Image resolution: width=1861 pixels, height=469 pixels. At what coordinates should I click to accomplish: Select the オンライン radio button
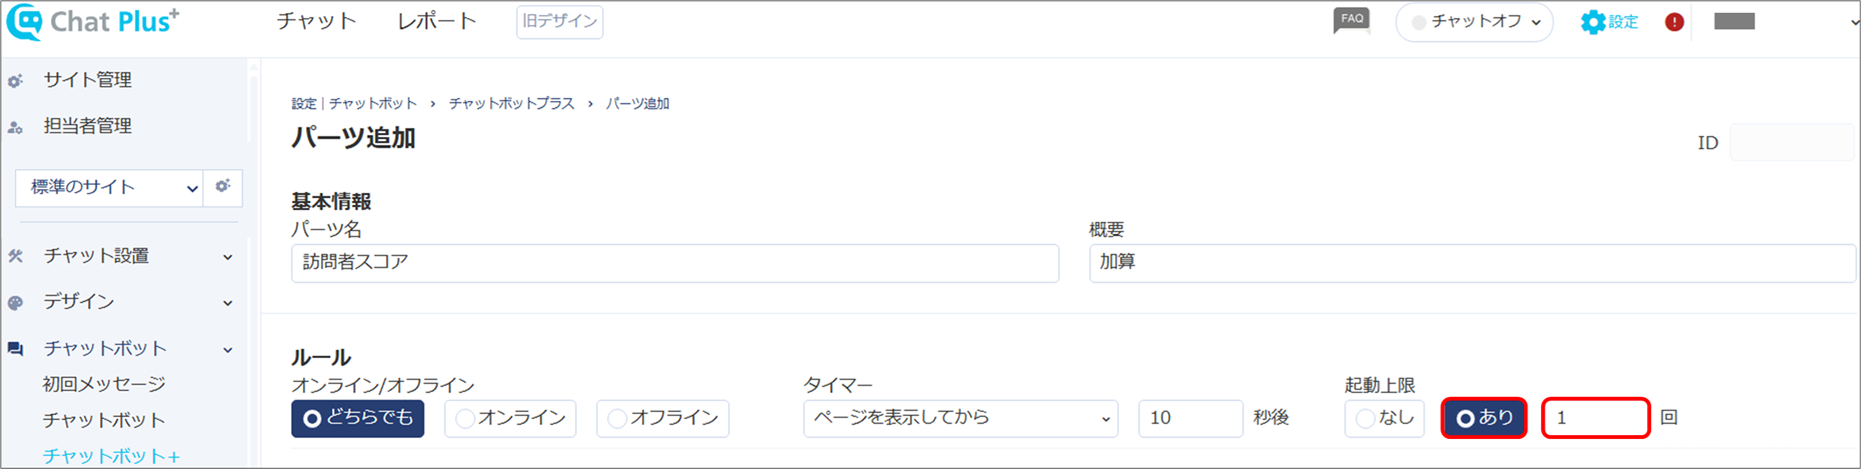[x=511, y=418]
